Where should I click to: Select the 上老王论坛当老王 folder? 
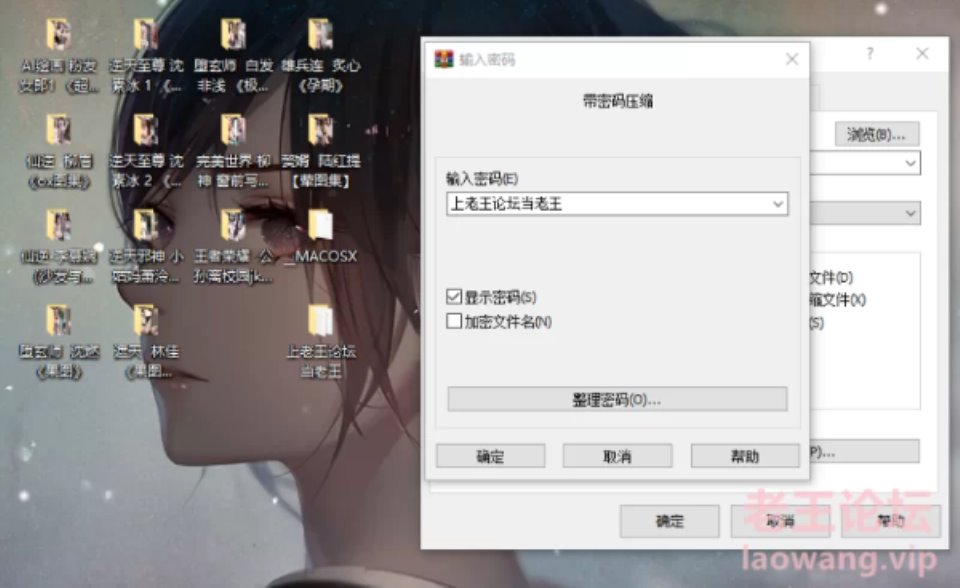[320, 342]
